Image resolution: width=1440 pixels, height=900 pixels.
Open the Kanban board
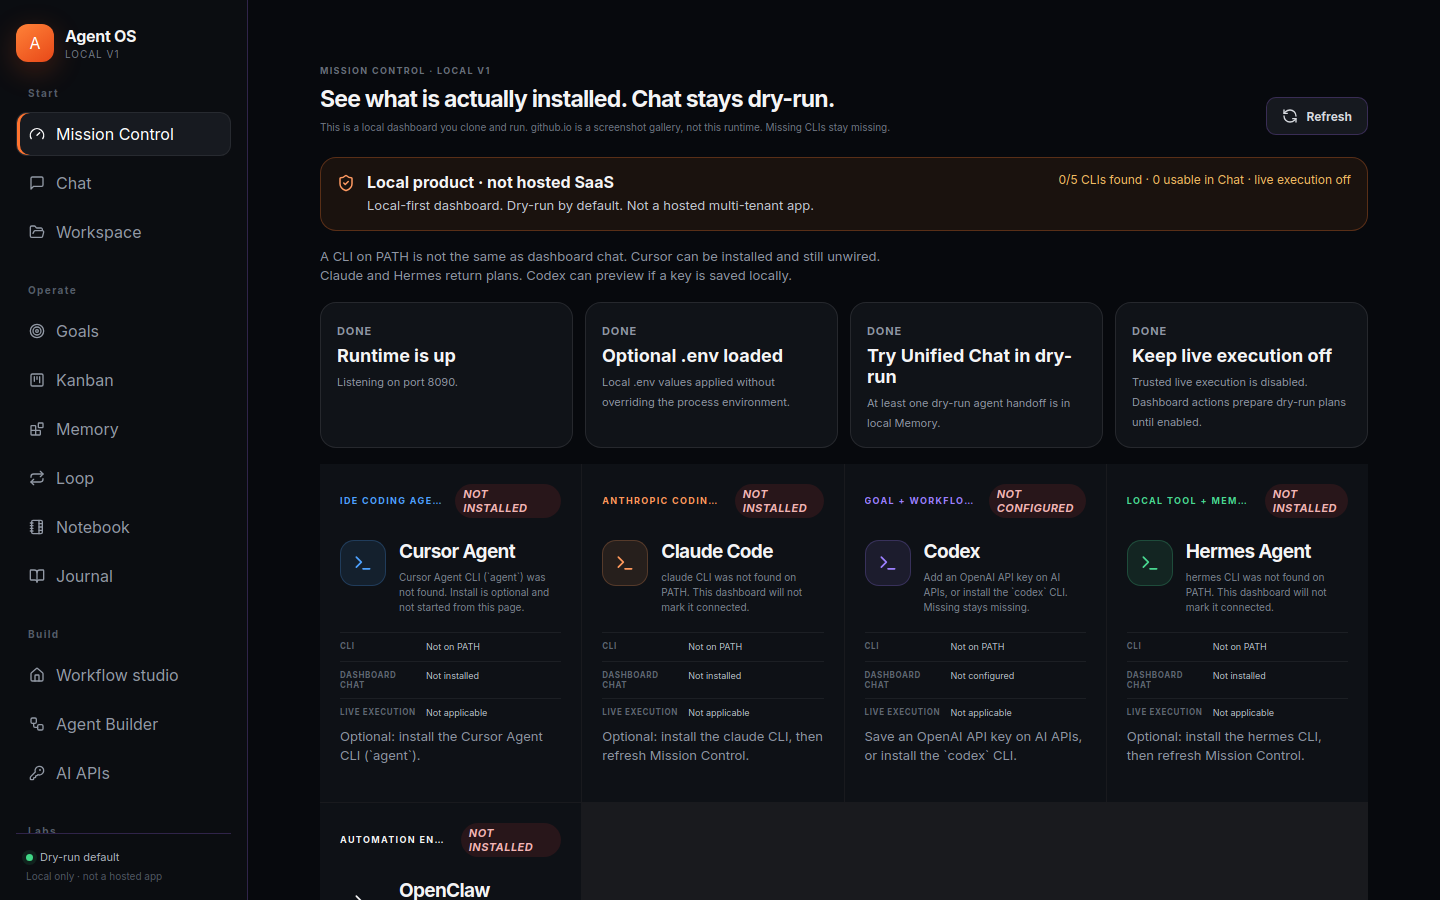pyautogui.click(x=124, y=380)
